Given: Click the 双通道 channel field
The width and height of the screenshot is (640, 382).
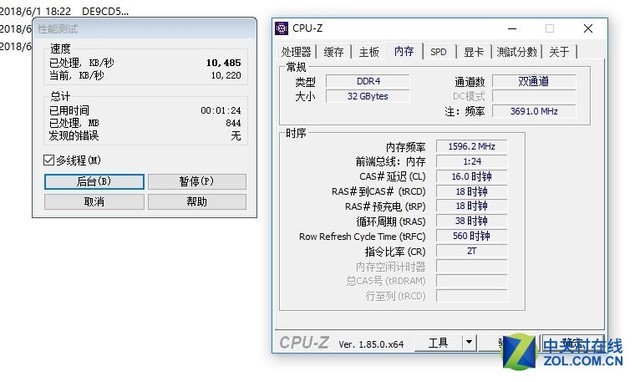Looking at the screenshot, I should (534, 81).
